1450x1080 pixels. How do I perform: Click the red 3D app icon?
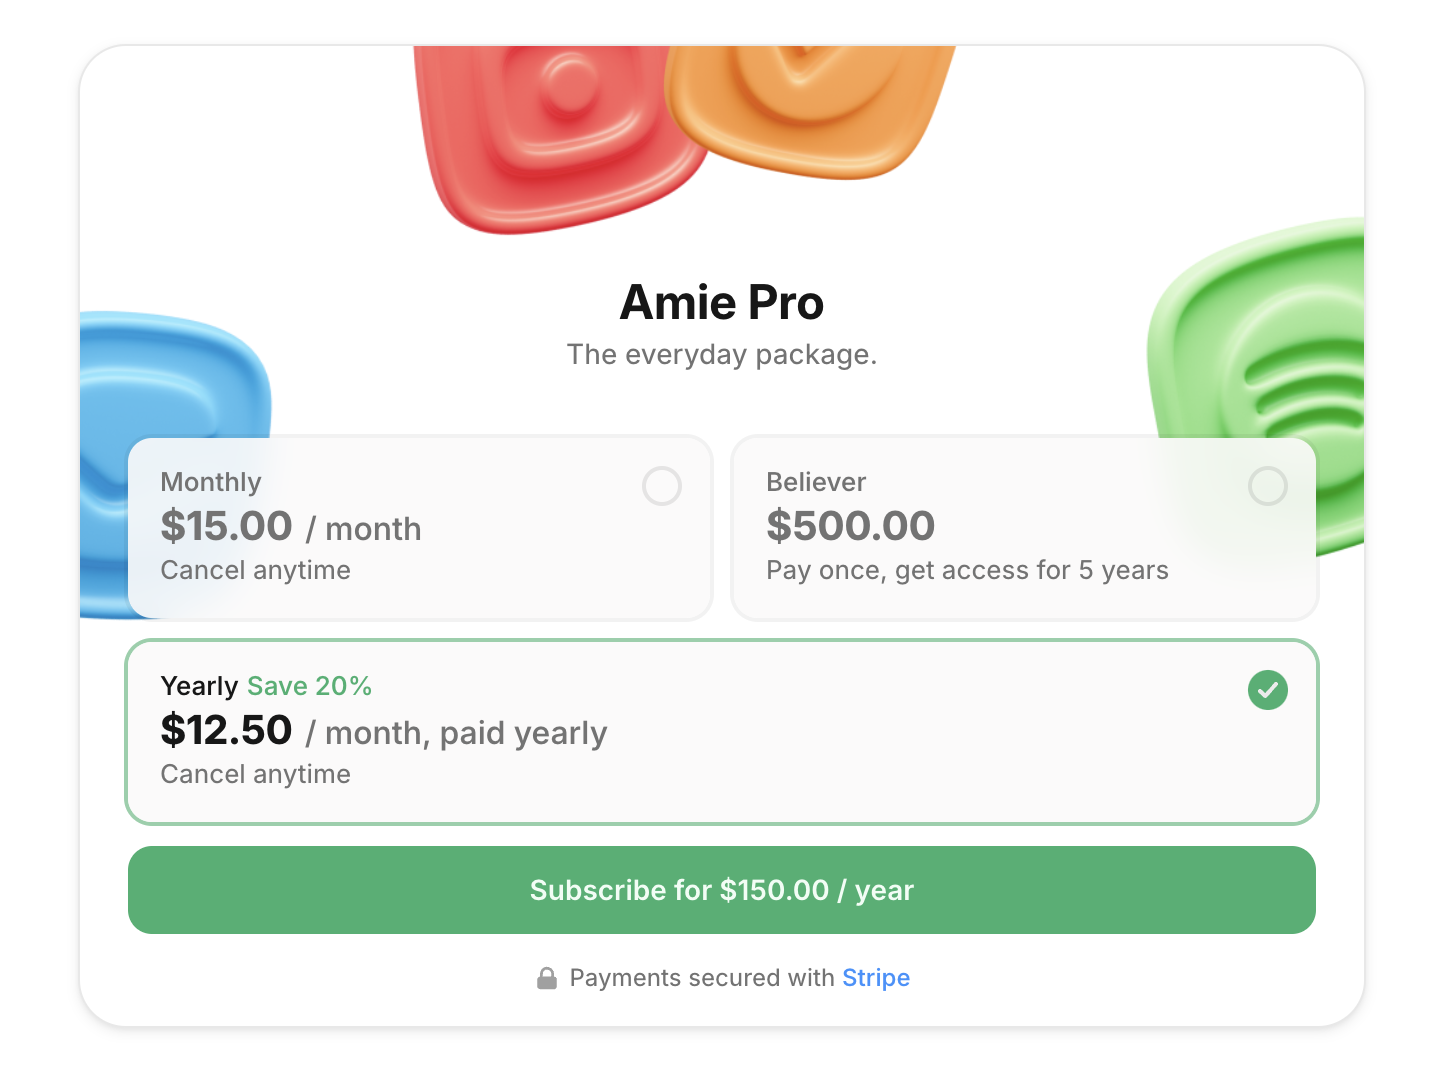click(x=555, y=130)
